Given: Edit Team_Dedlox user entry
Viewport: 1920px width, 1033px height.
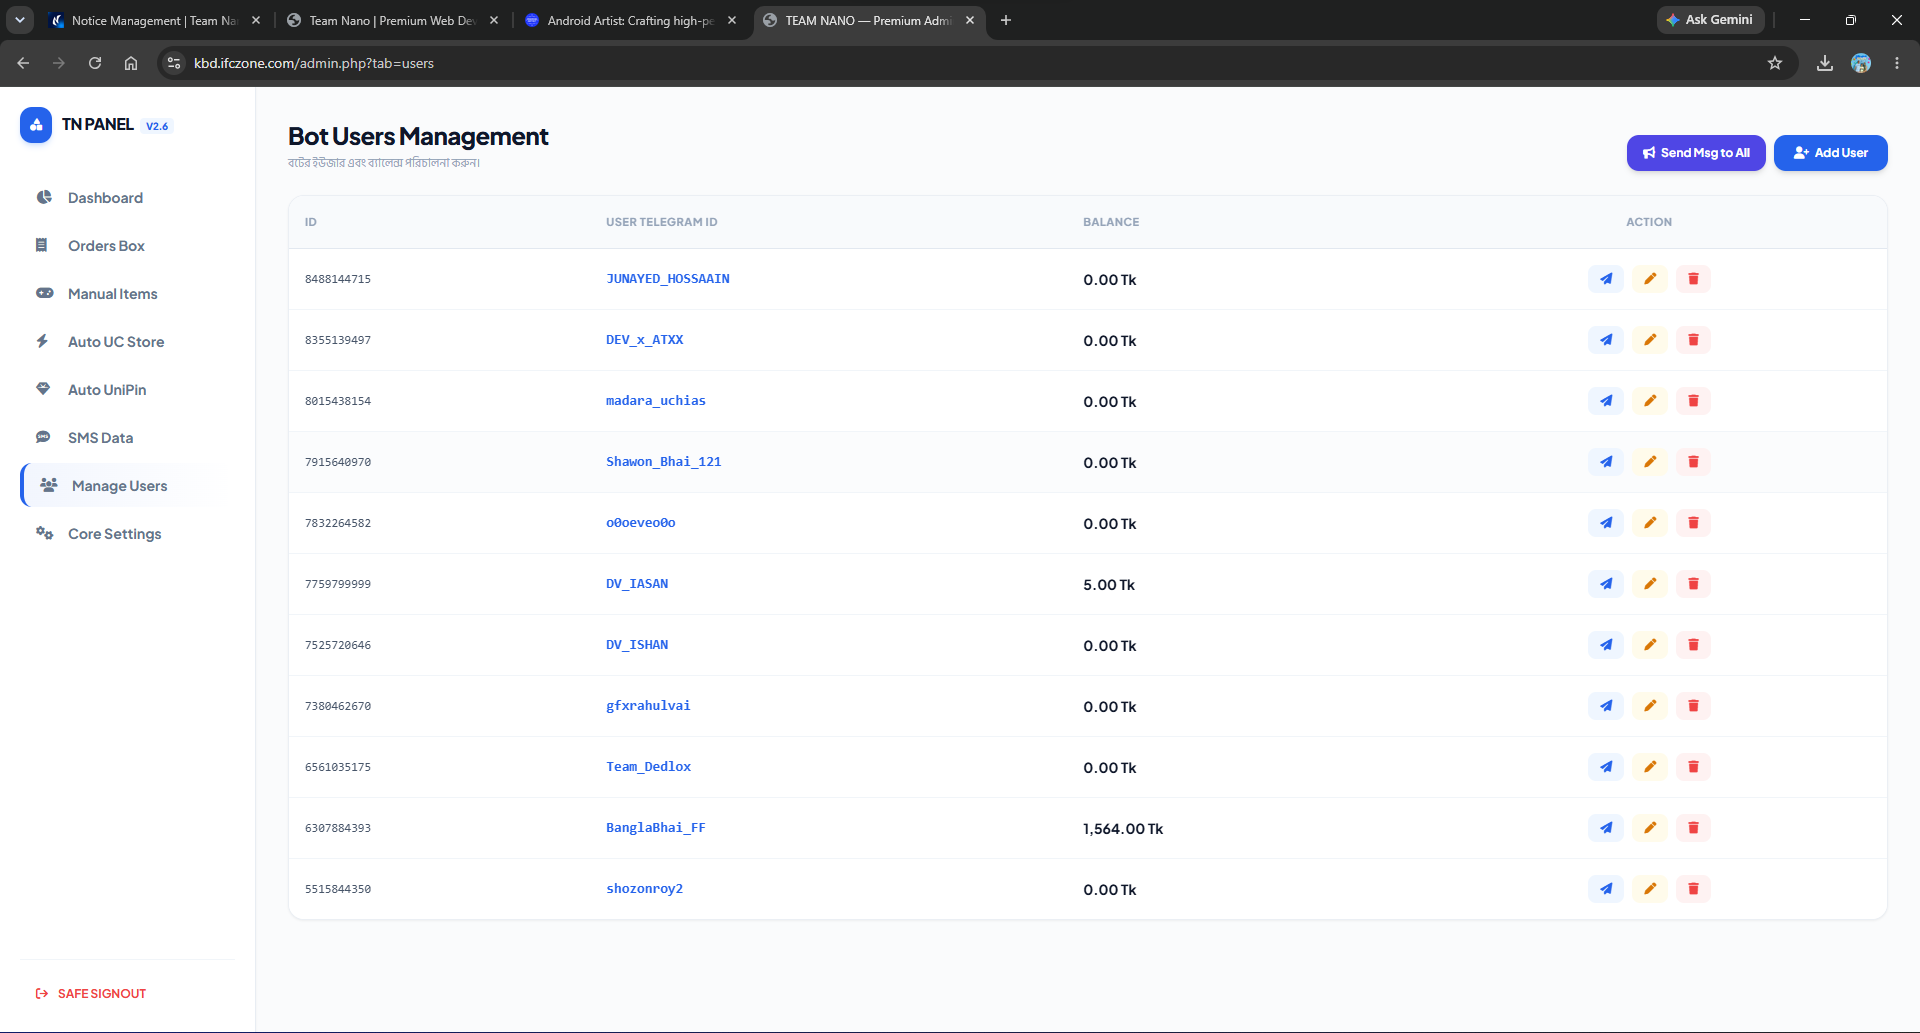Looking at the screenshot, I should click(1650, 767).
